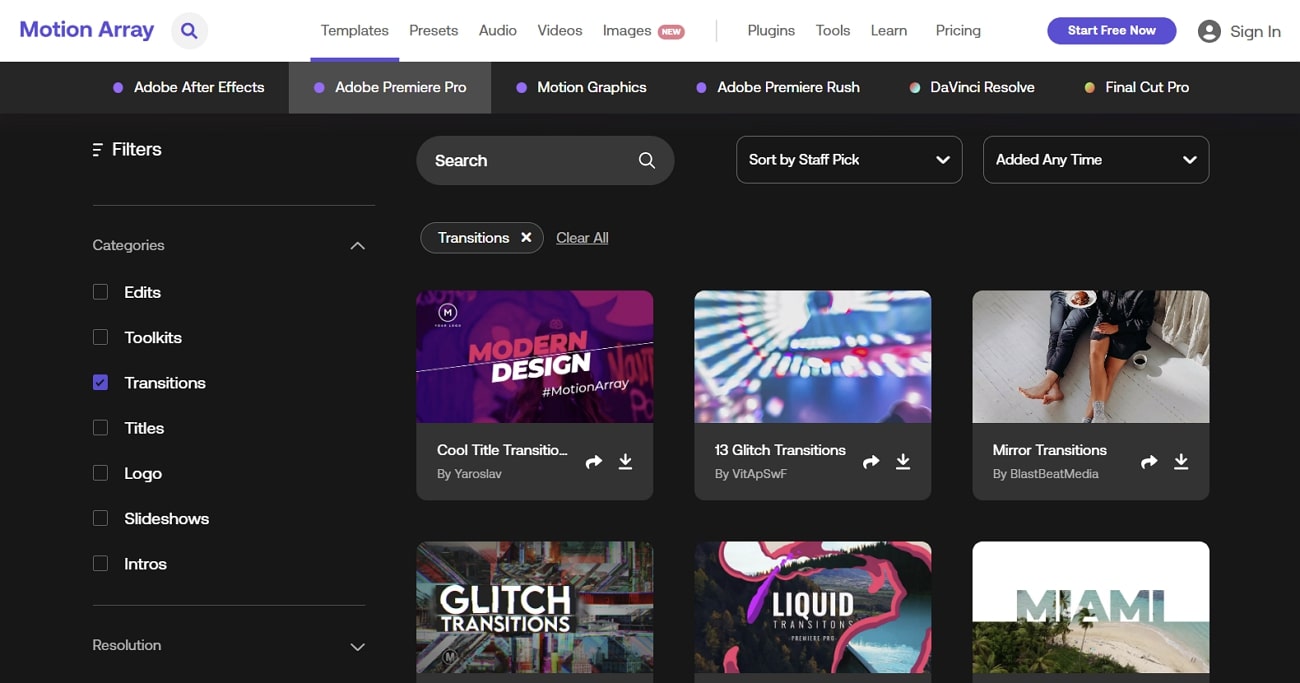Click the share arrow on Cool Title Transitions card
This screenshot has width=1300, height=683.
[x=594, y=462]
